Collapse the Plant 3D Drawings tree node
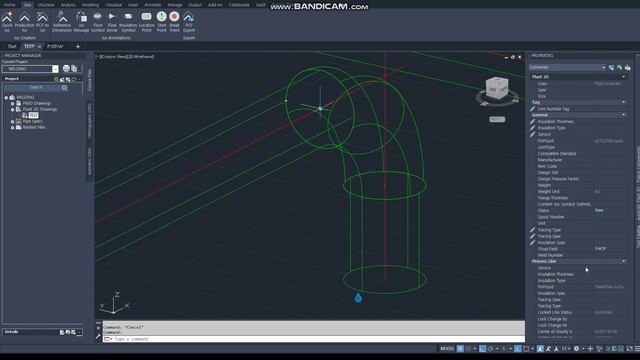 [12, 109]
